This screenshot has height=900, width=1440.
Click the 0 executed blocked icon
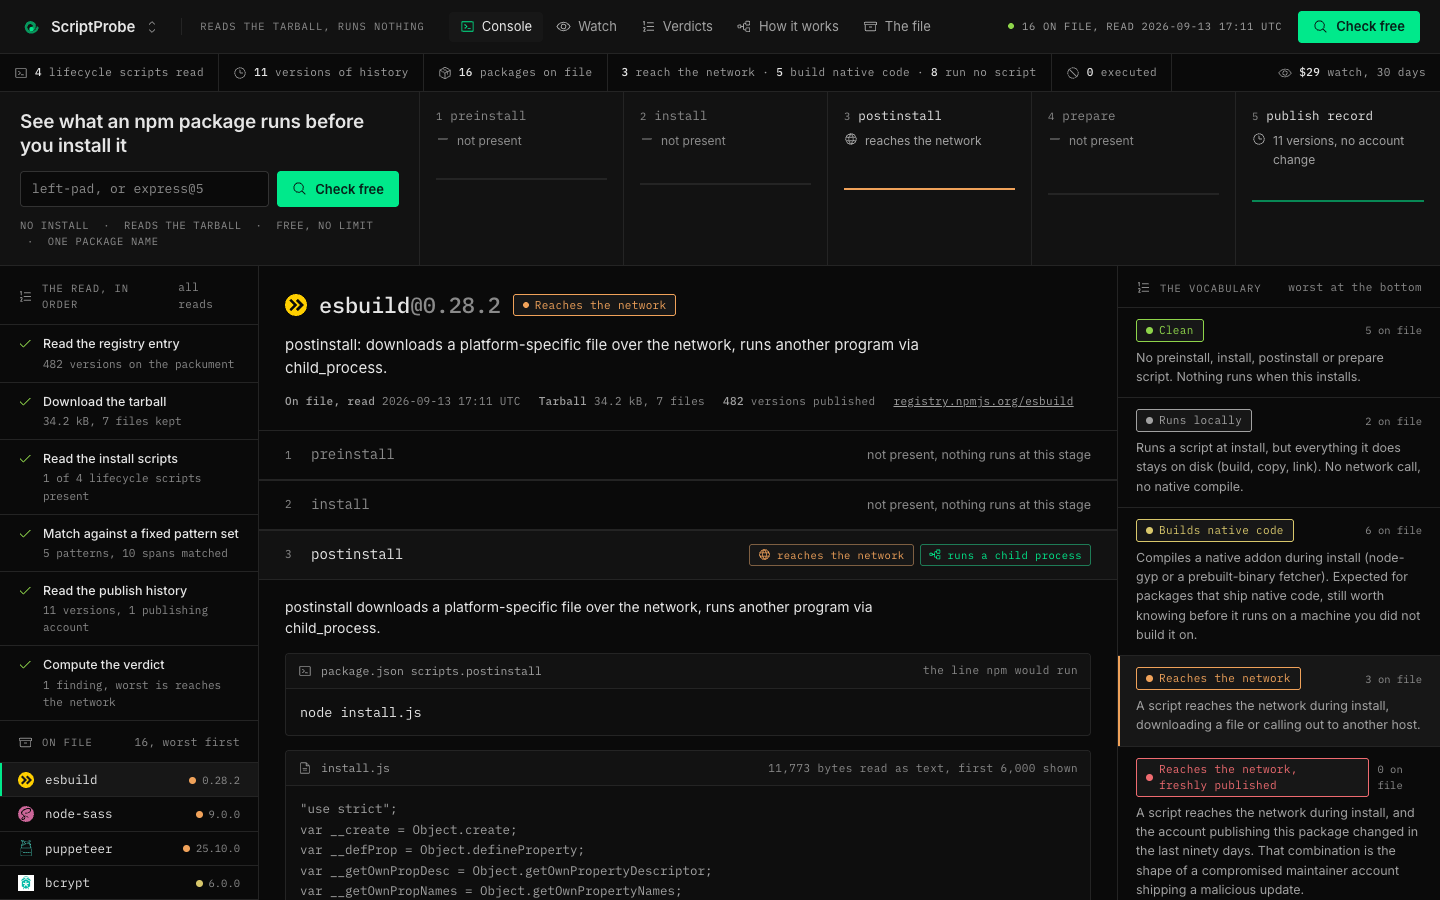click(1073, 73)
